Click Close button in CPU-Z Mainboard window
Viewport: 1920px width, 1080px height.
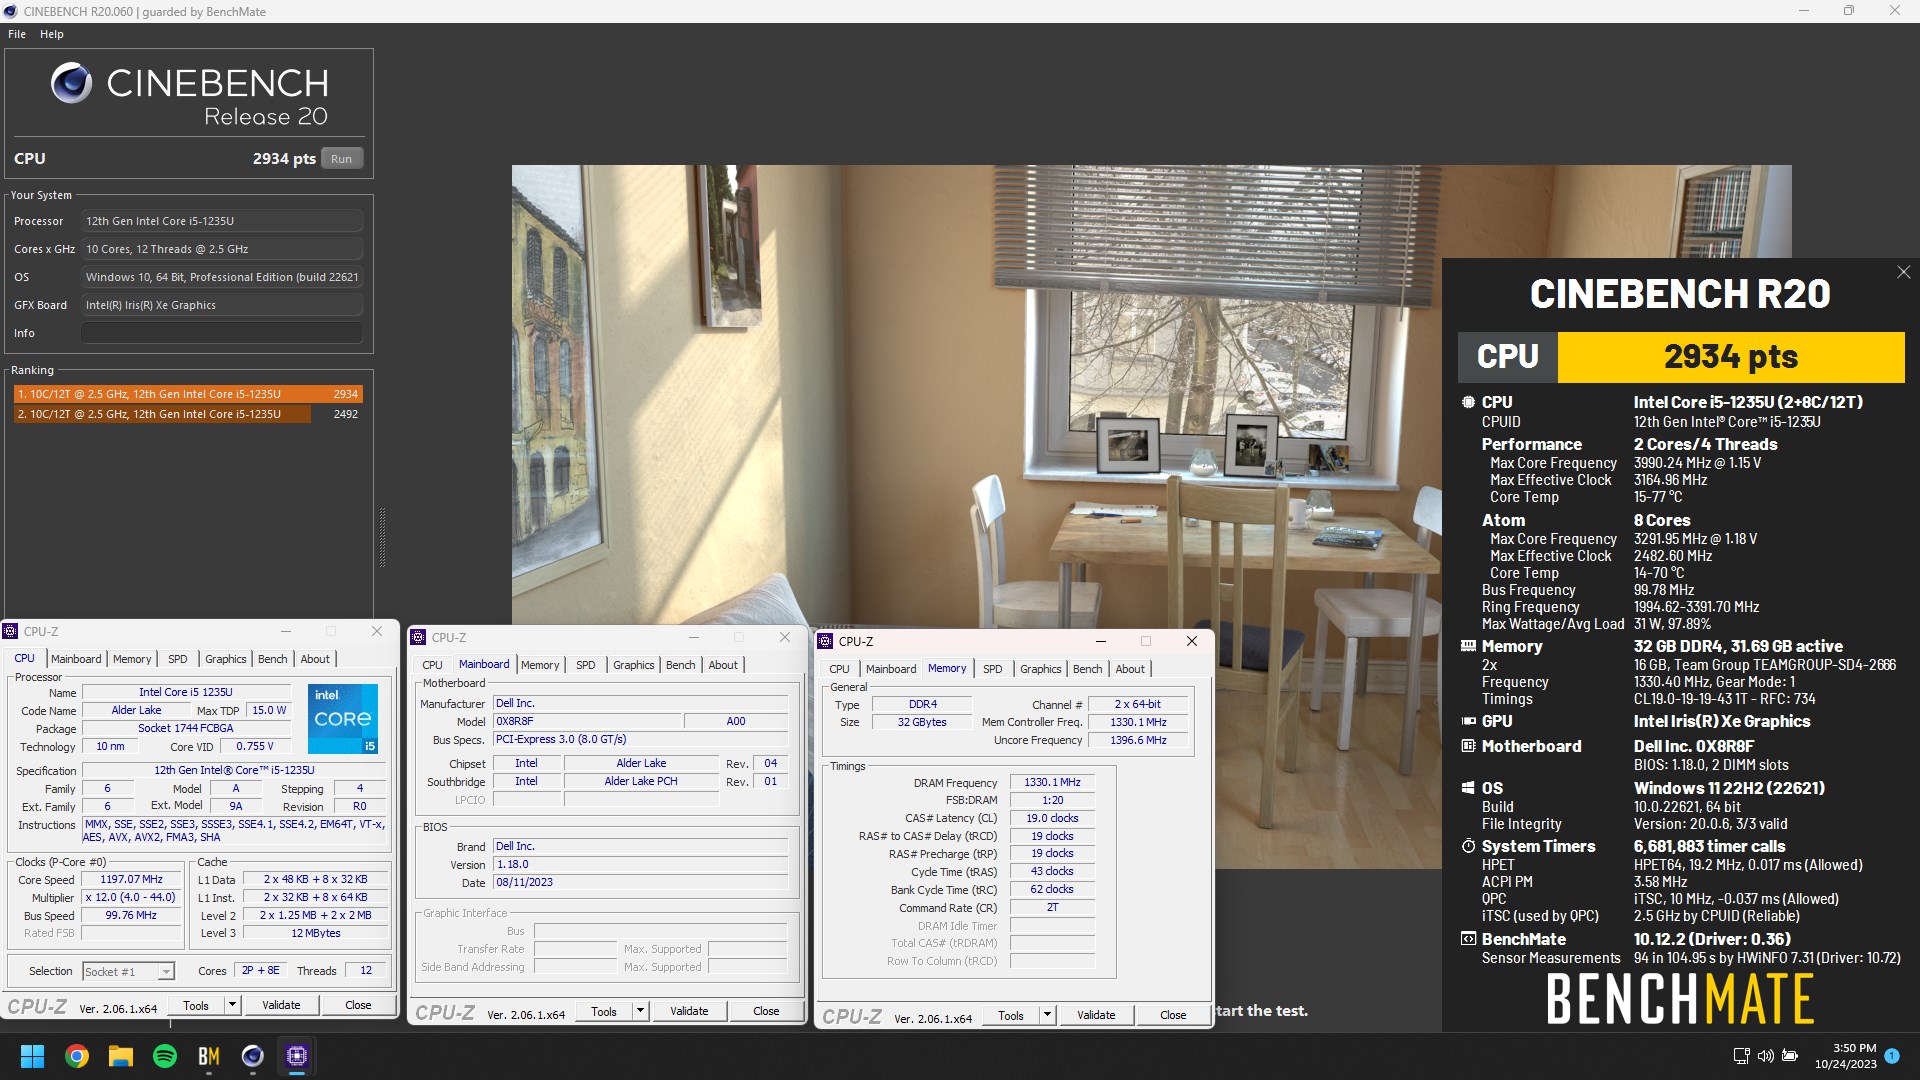tap(766, 1011)
